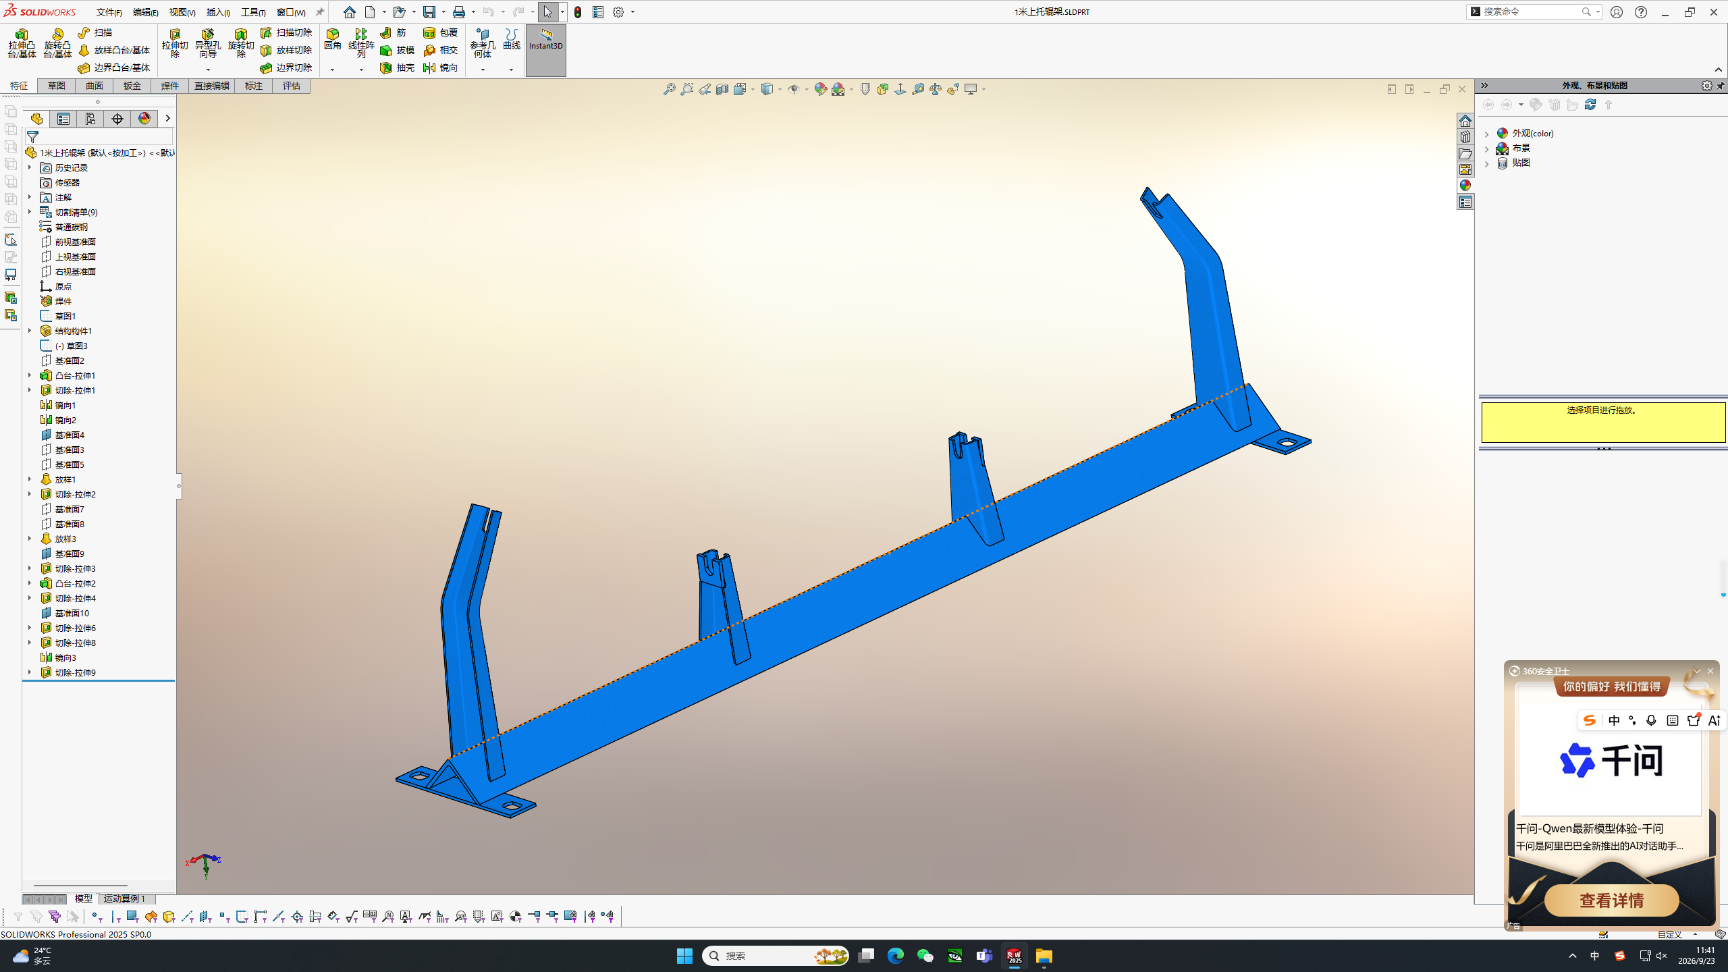This screenshot has height=972, width=1728.
Task: Expand the 切割清单(9) node
Action: tap(30, 212)
